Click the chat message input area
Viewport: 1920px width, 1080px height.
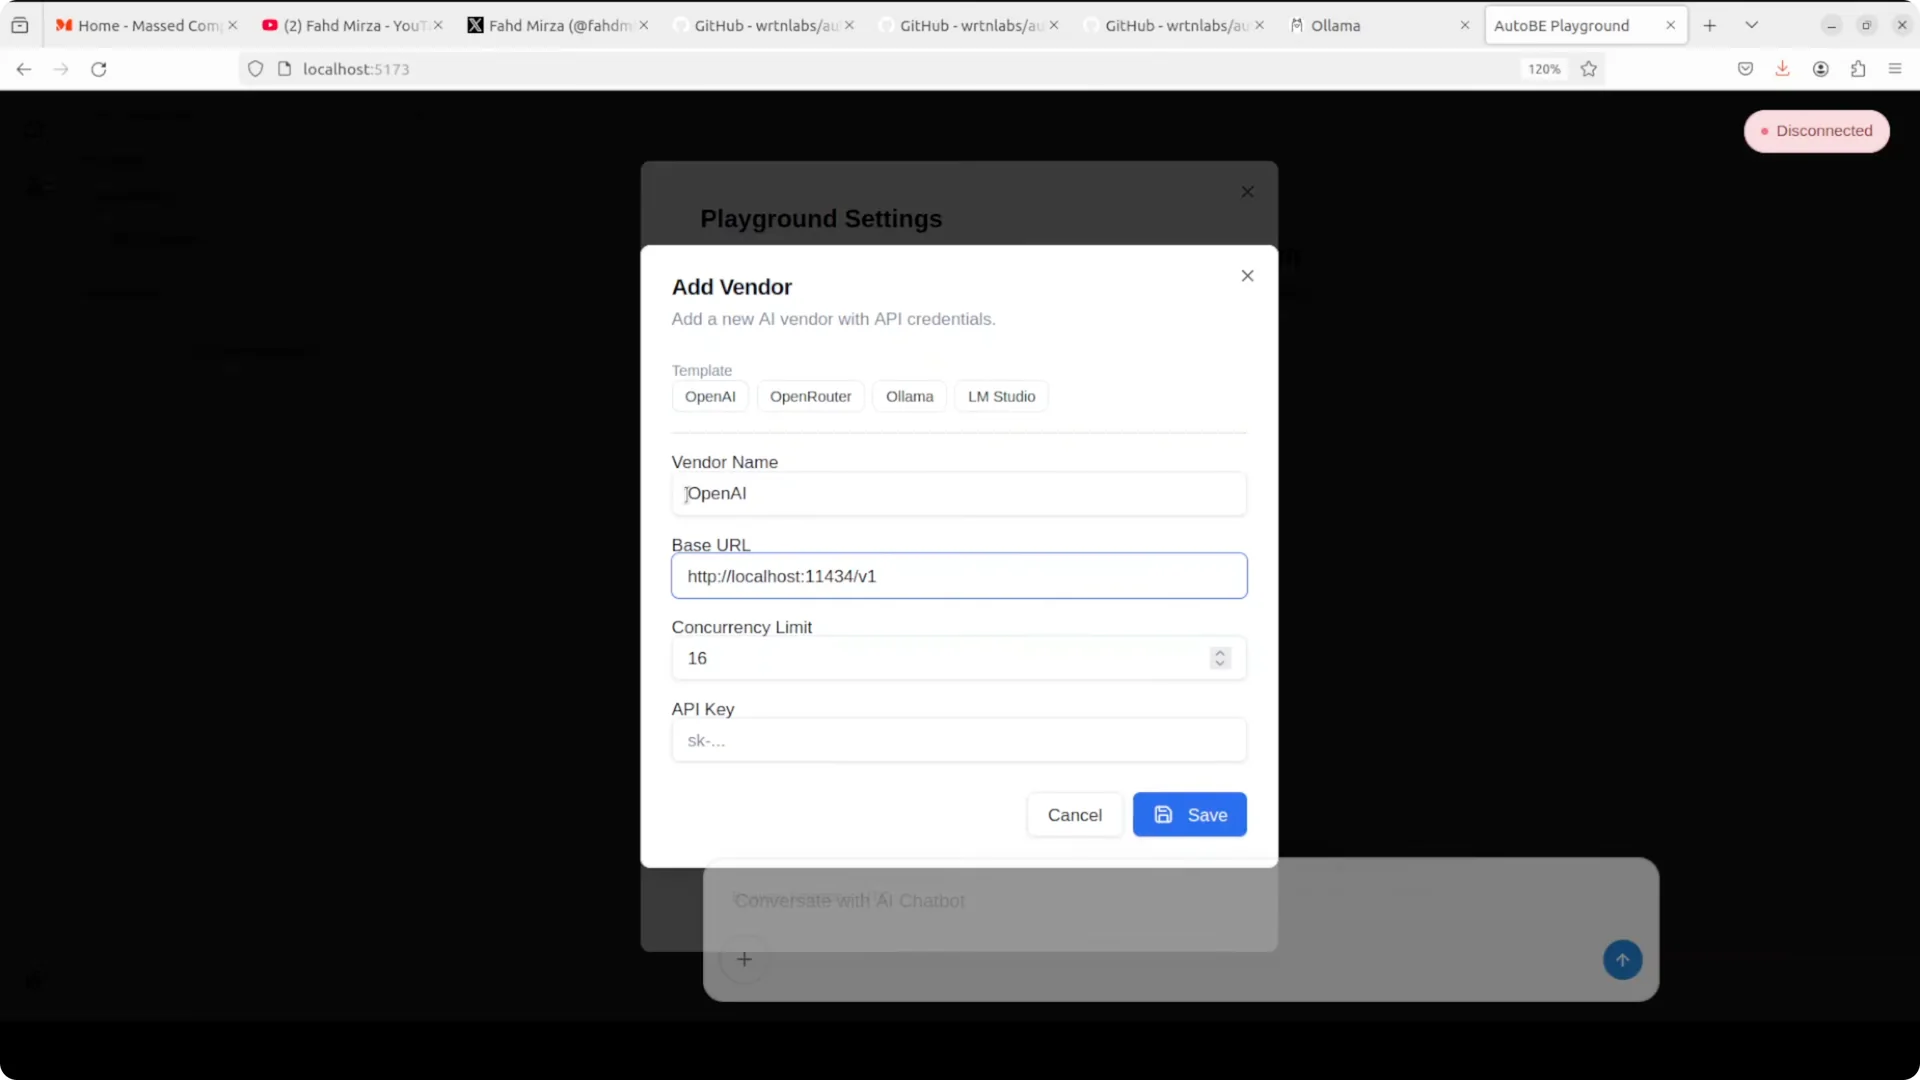tap(1180, 901)
